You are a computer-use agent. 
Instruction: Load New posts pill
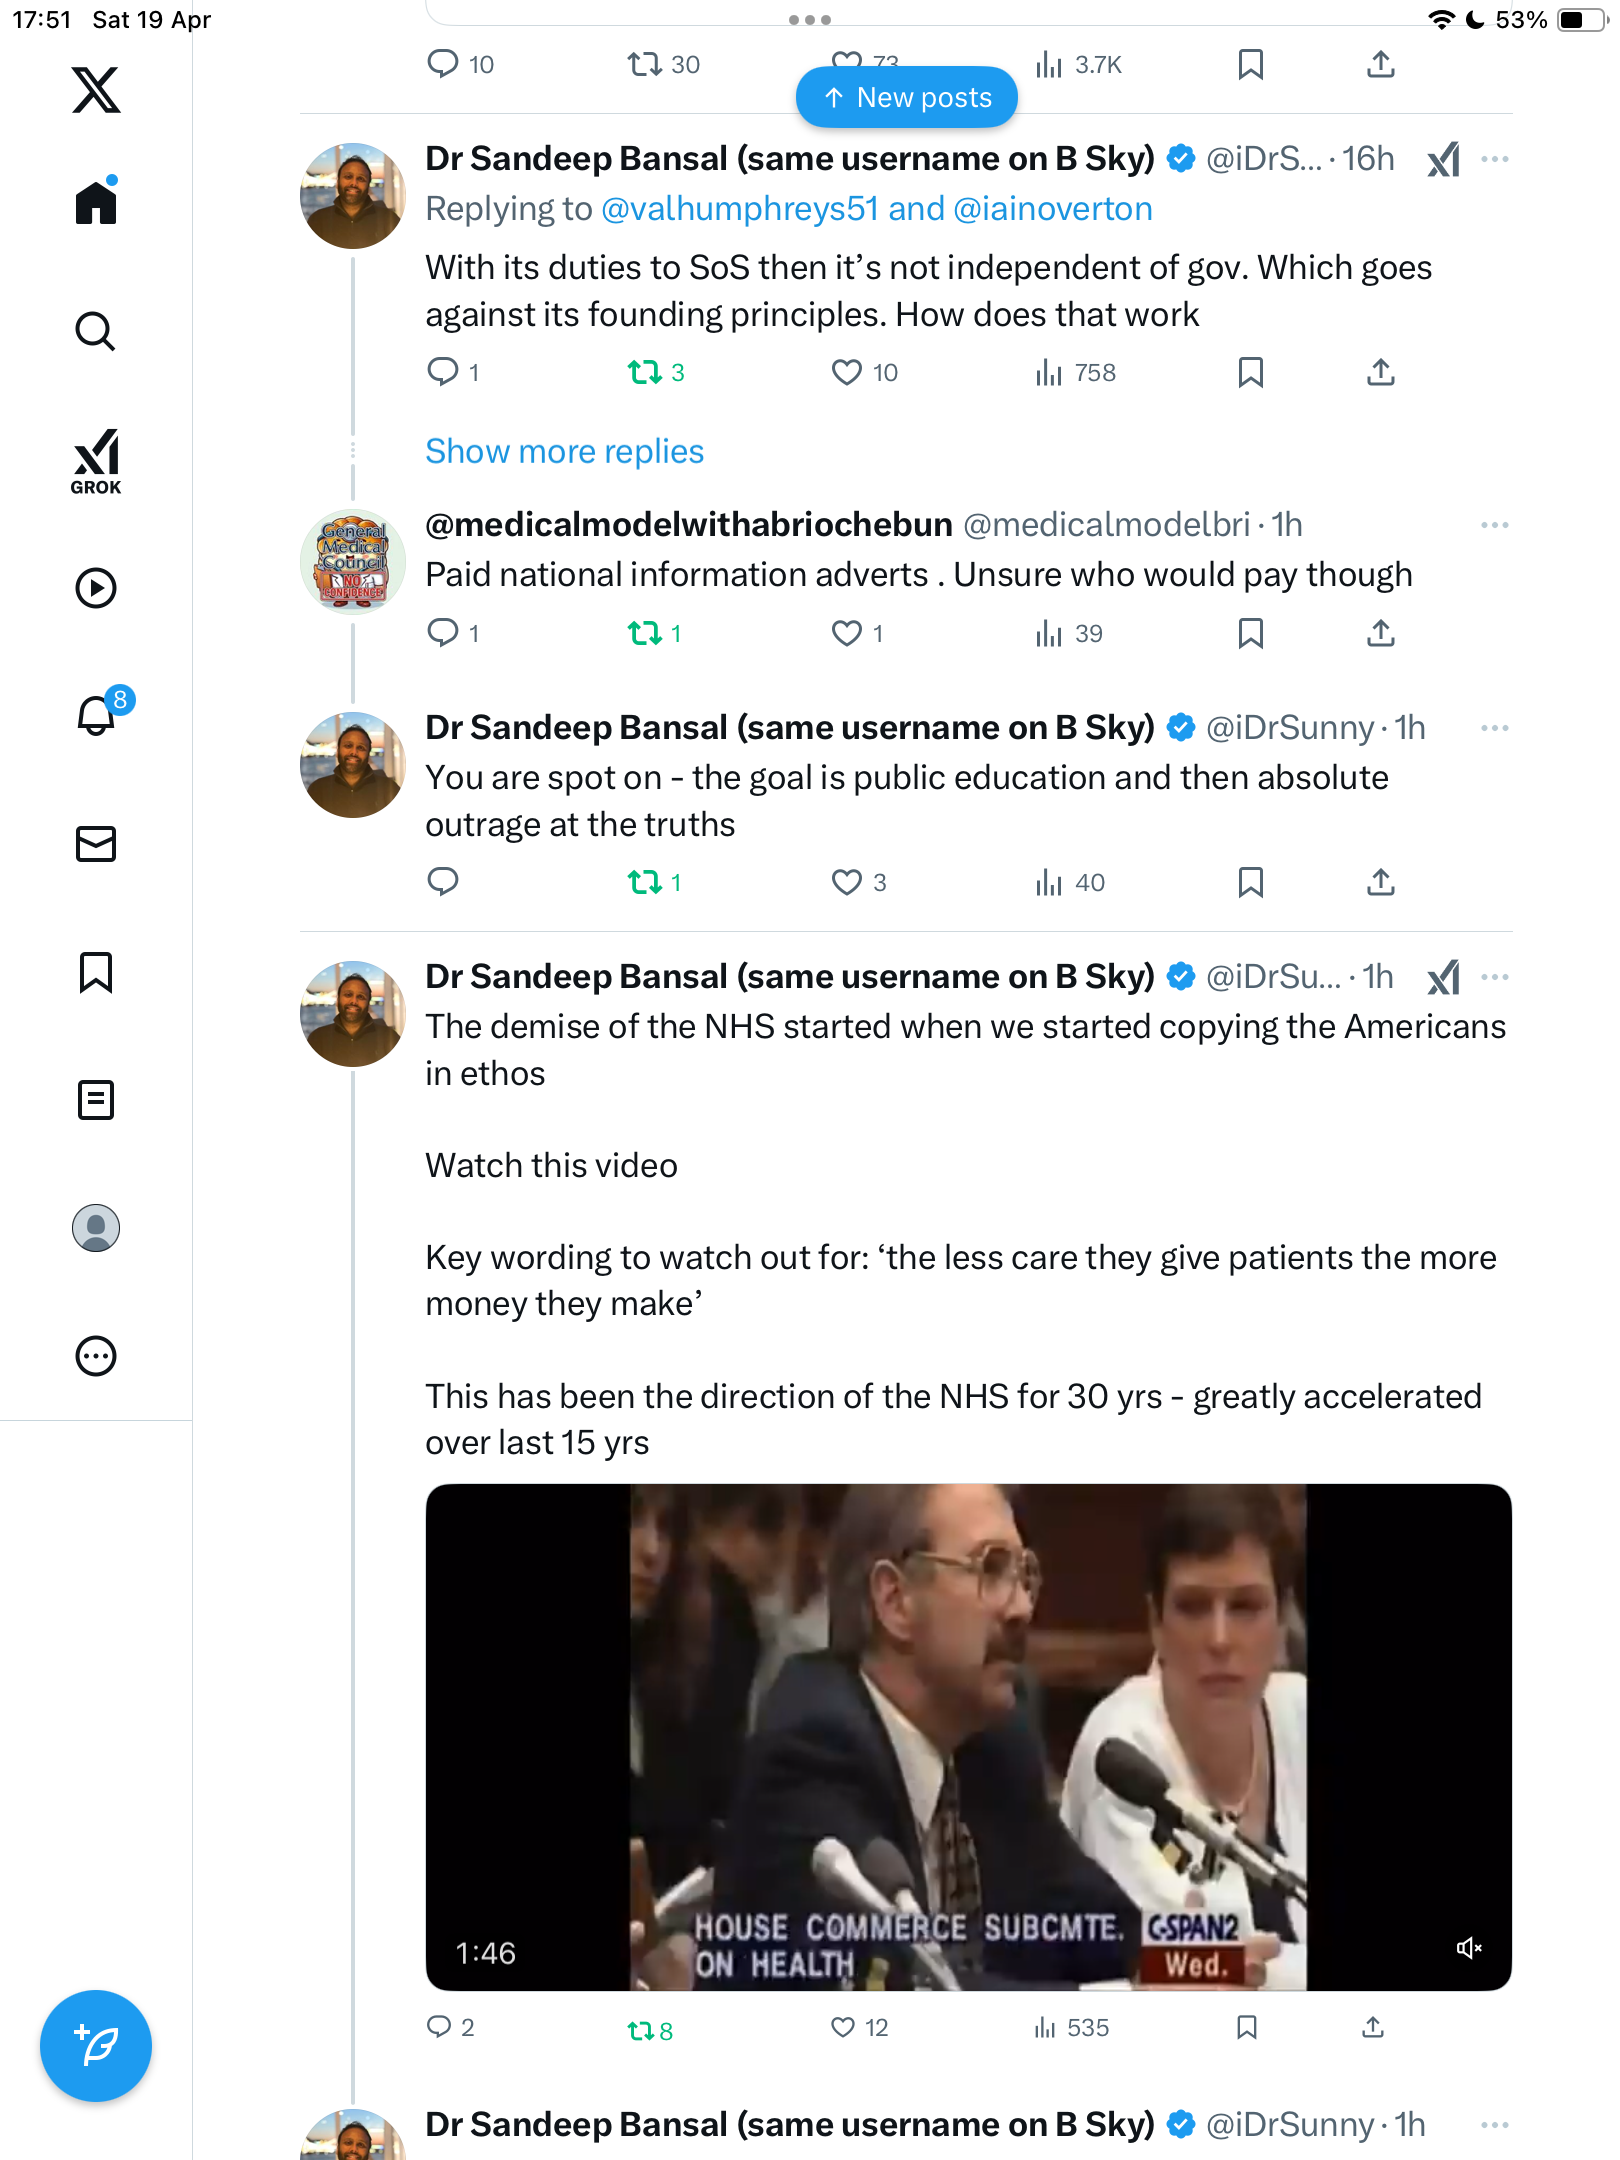pyautogui.click(x=906, y=97)
